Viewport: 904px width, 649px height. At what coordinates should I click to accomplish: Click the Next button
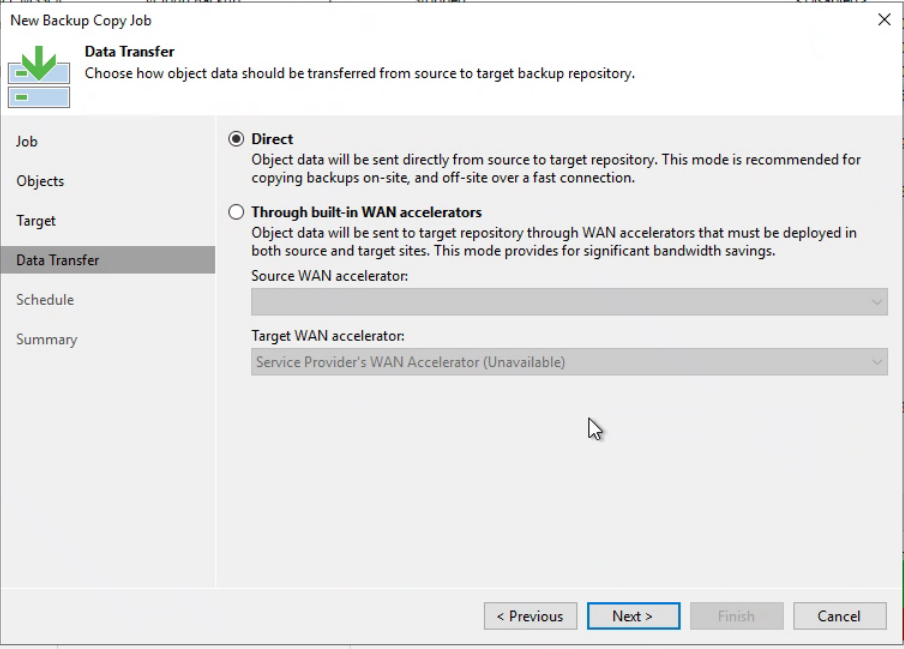(x=633, y=616)
